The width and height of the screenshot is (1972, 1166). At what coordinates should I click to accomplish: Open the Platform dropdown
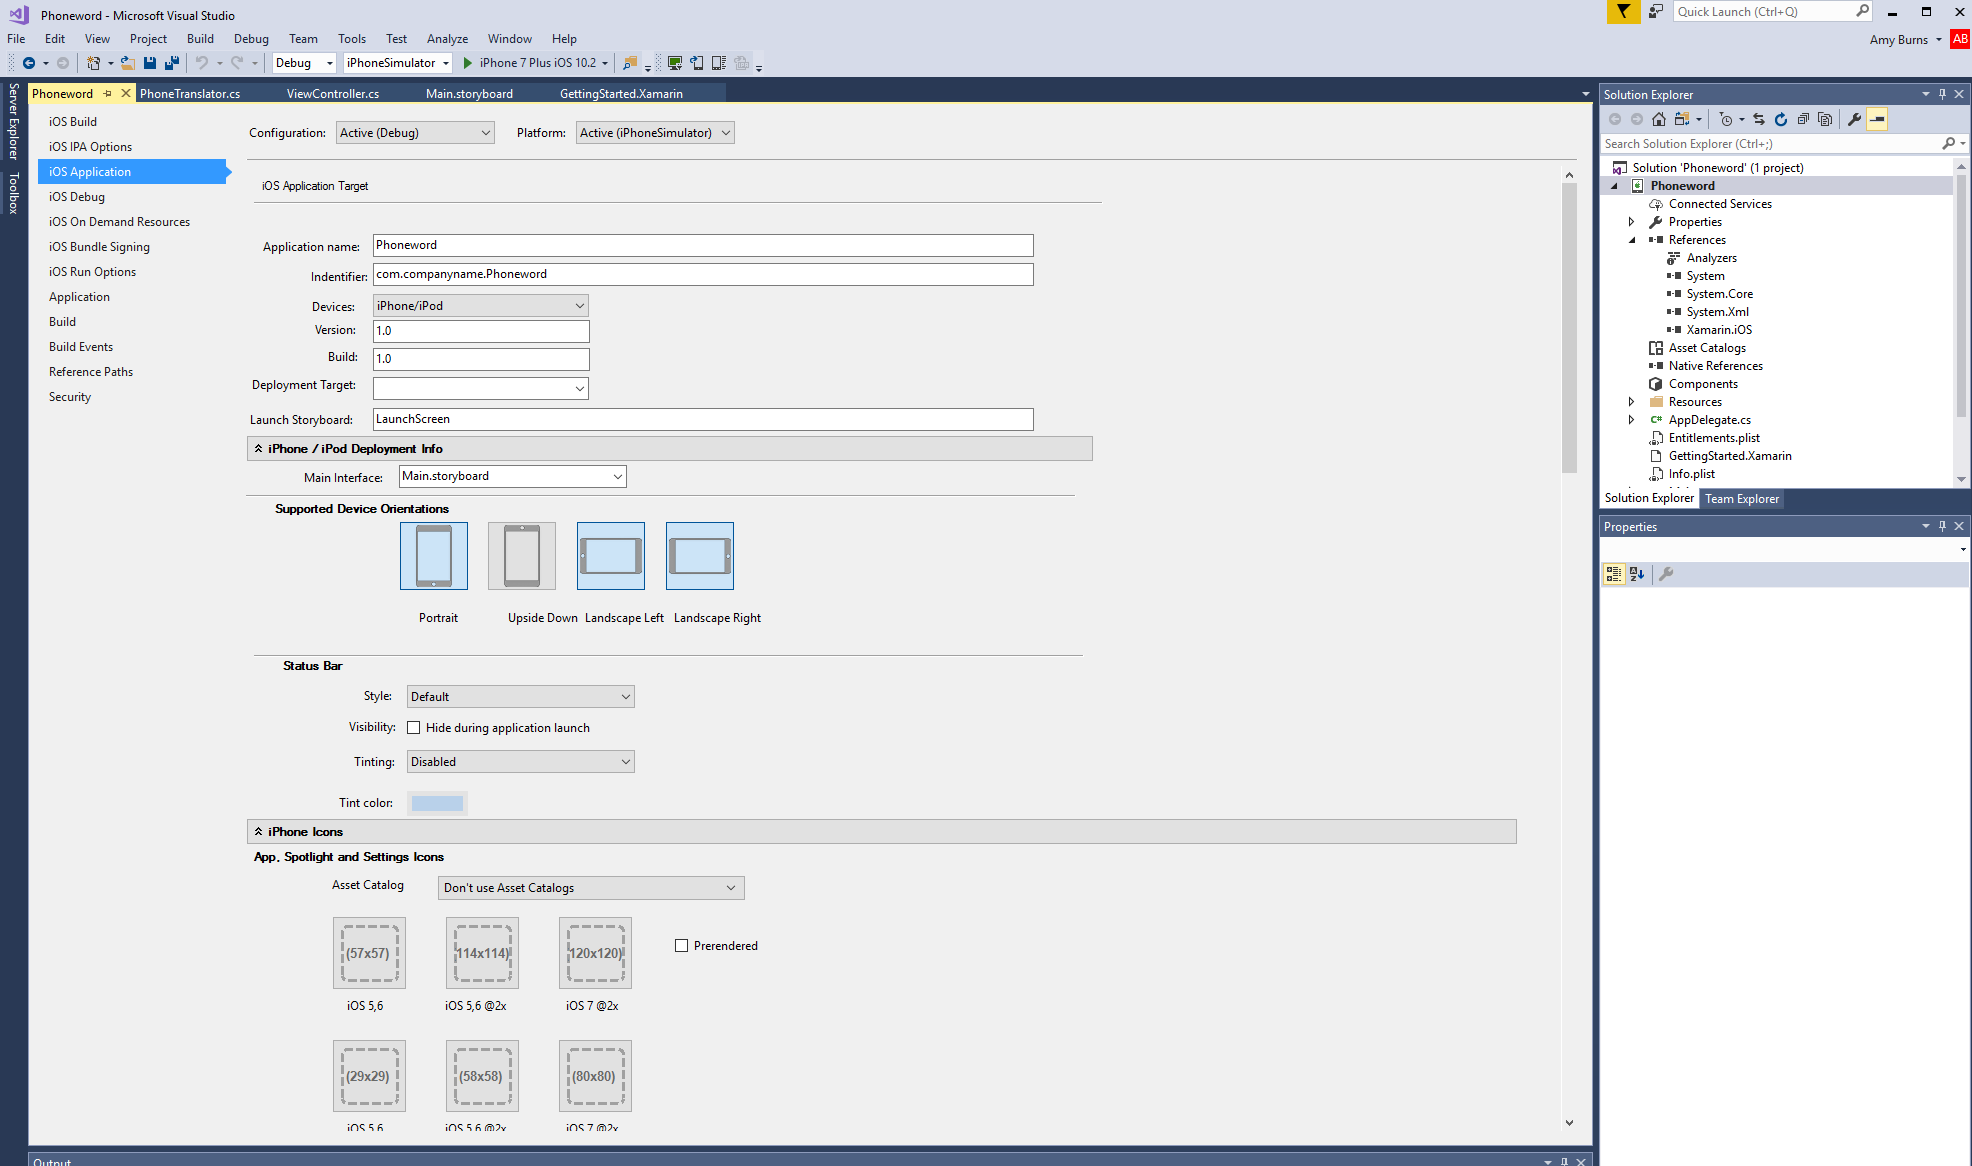click(x=655, y=133)
